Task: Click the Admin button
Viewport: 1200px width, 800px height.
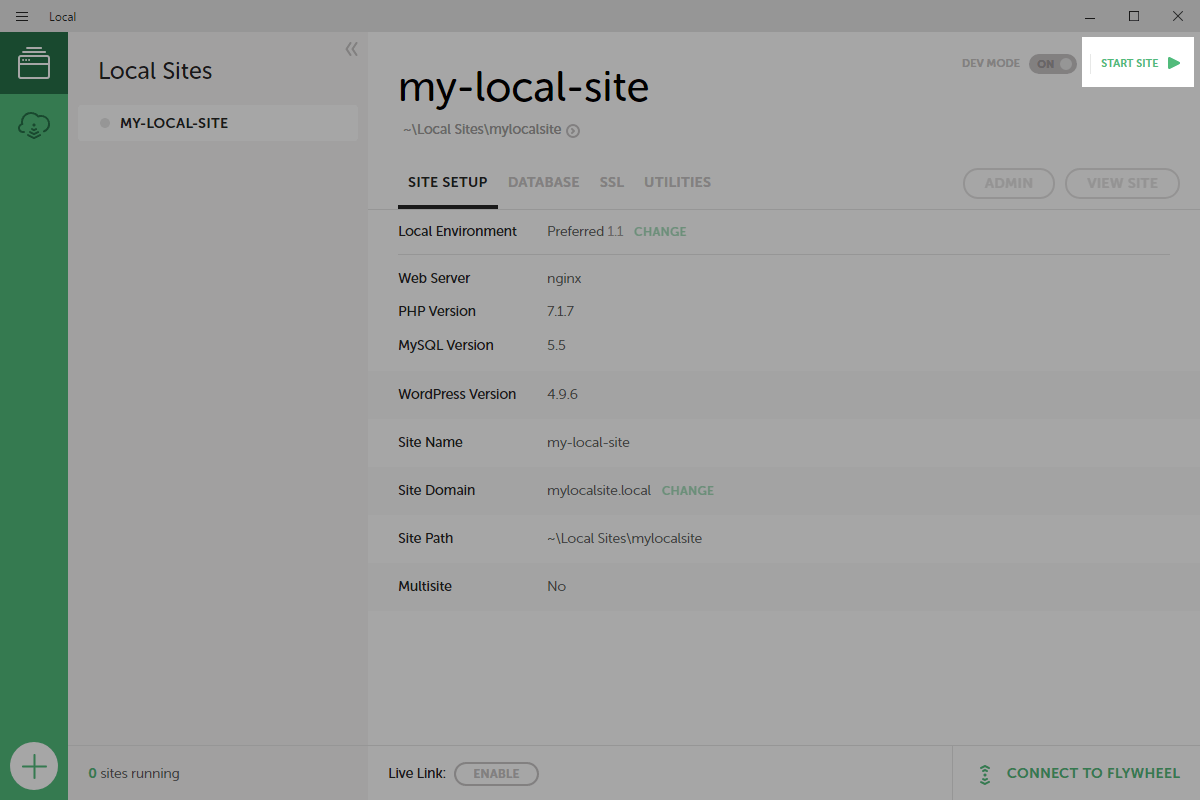Action: click(1009, 183)
